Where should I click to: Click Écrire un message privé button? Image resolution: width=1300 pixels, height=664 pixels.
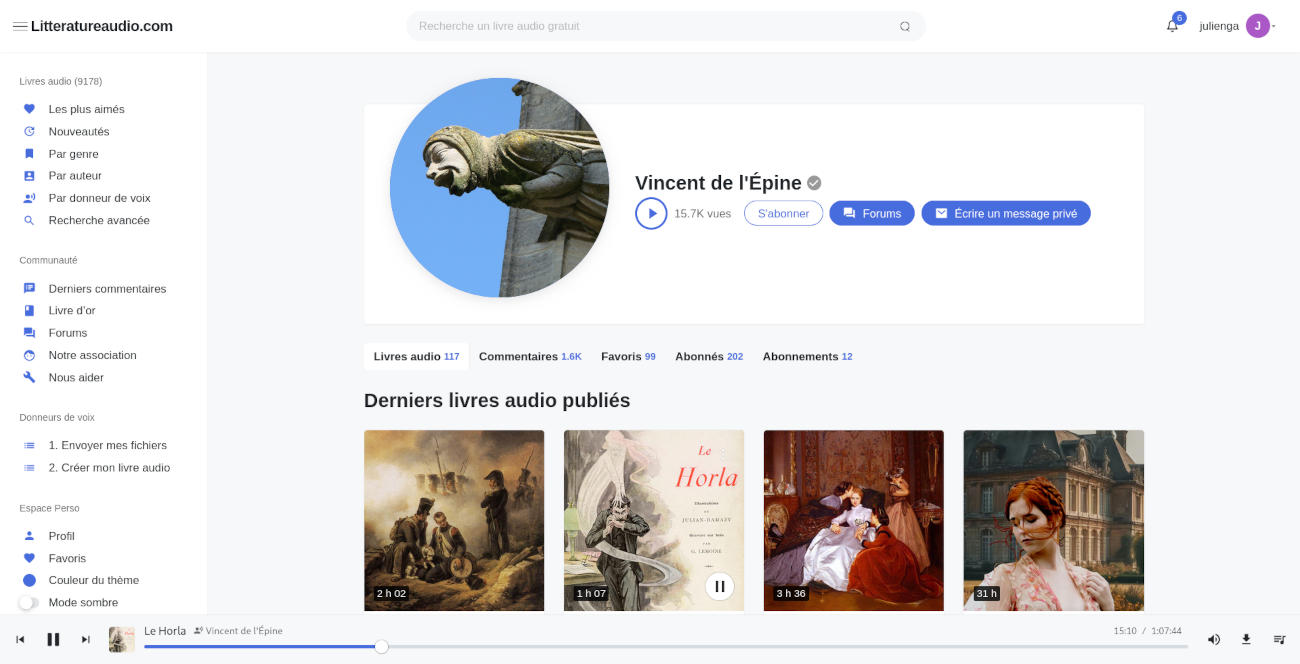(x=1005, y=213)
